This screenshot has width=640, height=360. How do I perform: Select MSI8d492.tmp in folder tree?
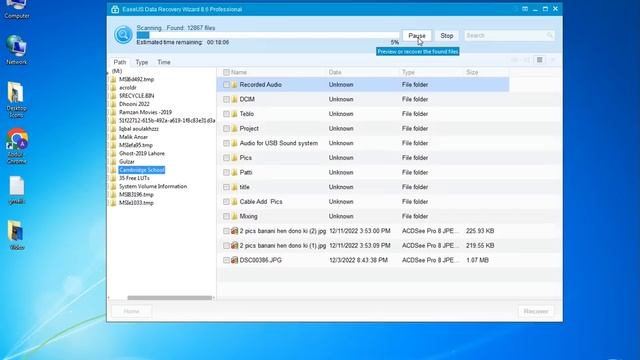(136, 79)
